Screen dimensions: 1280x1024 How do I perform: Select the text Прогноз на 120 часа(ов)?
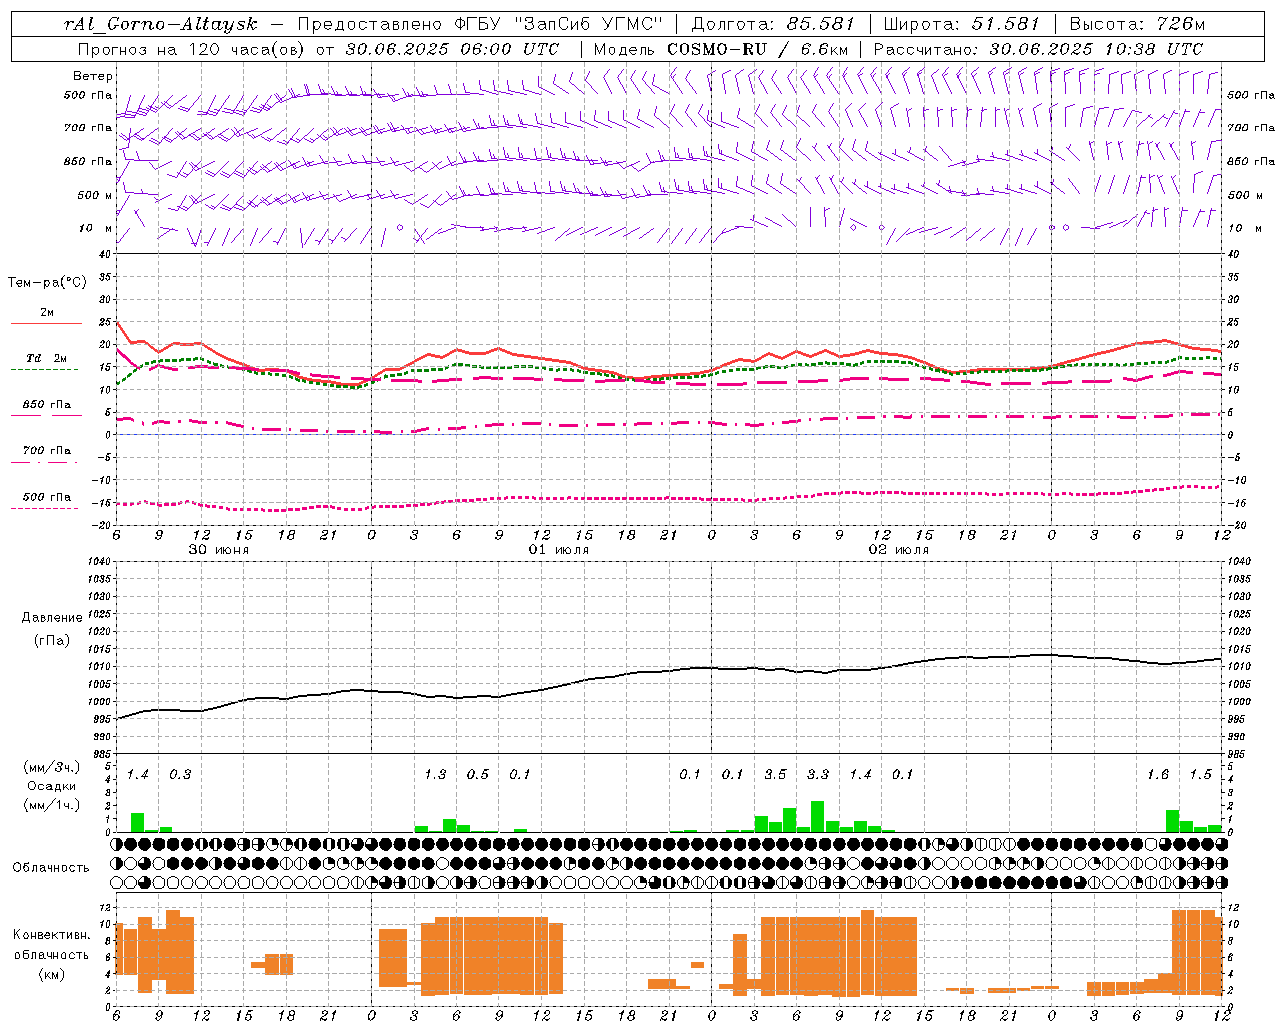192,49
